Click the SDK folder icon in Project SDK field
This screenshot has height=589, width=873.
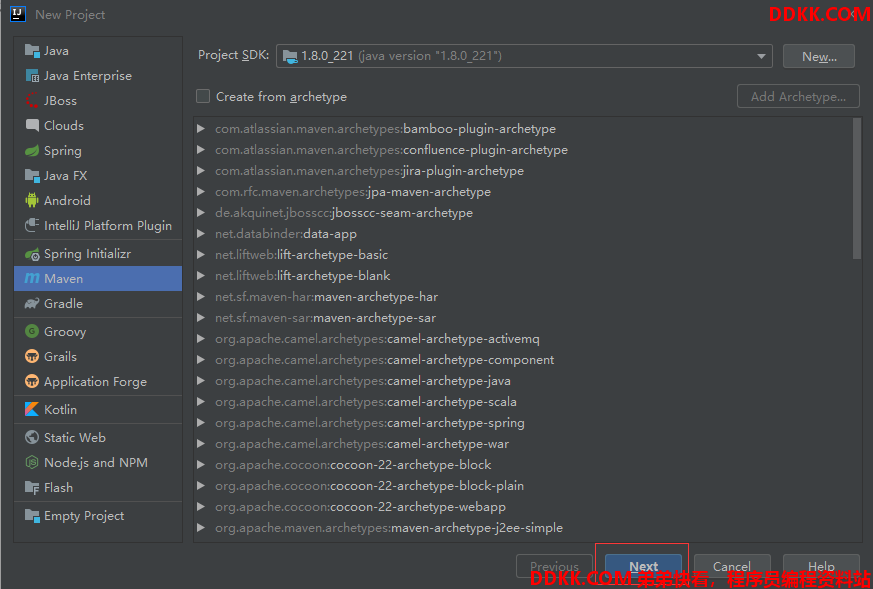[x=290, y=56]
